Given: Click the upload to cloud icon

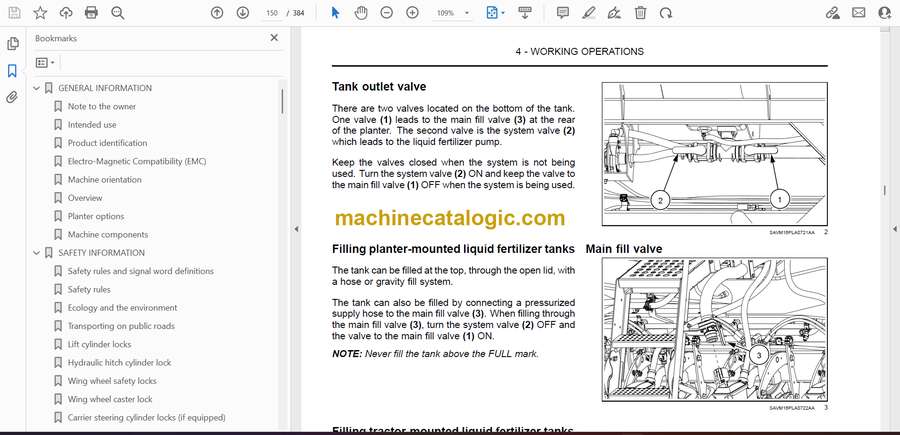Looking at the screenshot, I should (66, 13).
